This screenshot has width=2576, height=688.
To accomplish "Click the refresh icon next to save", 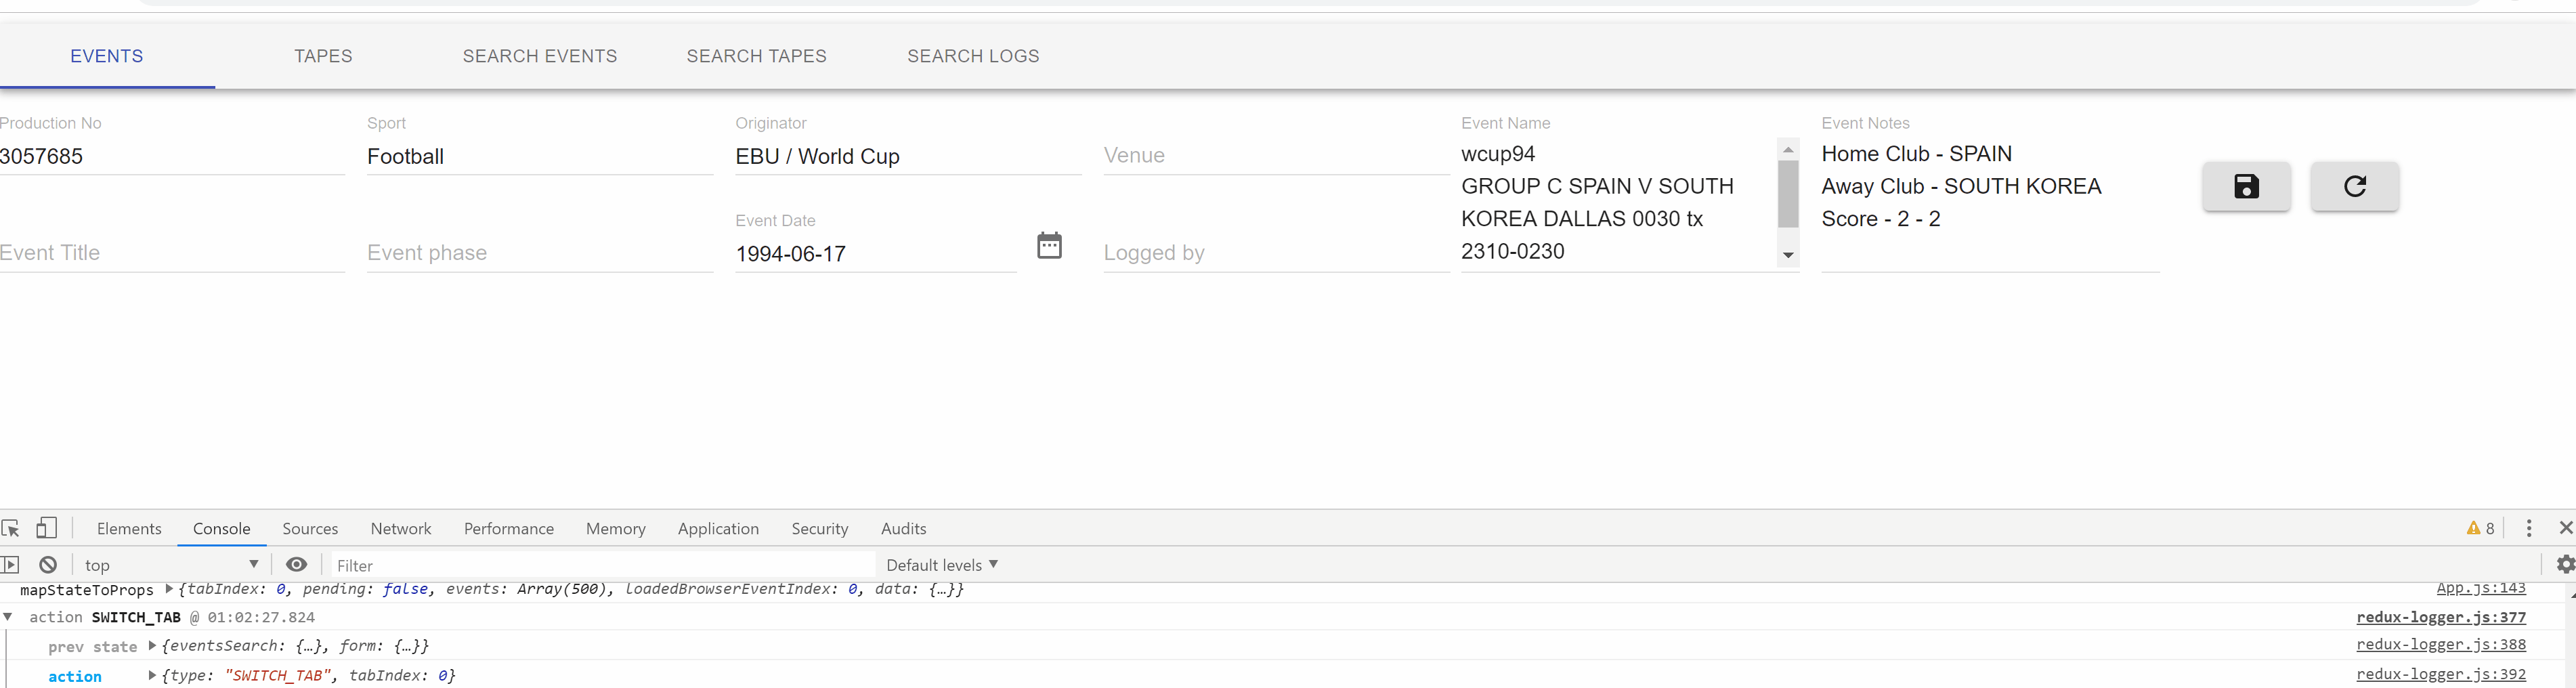I will point(2354,187).
